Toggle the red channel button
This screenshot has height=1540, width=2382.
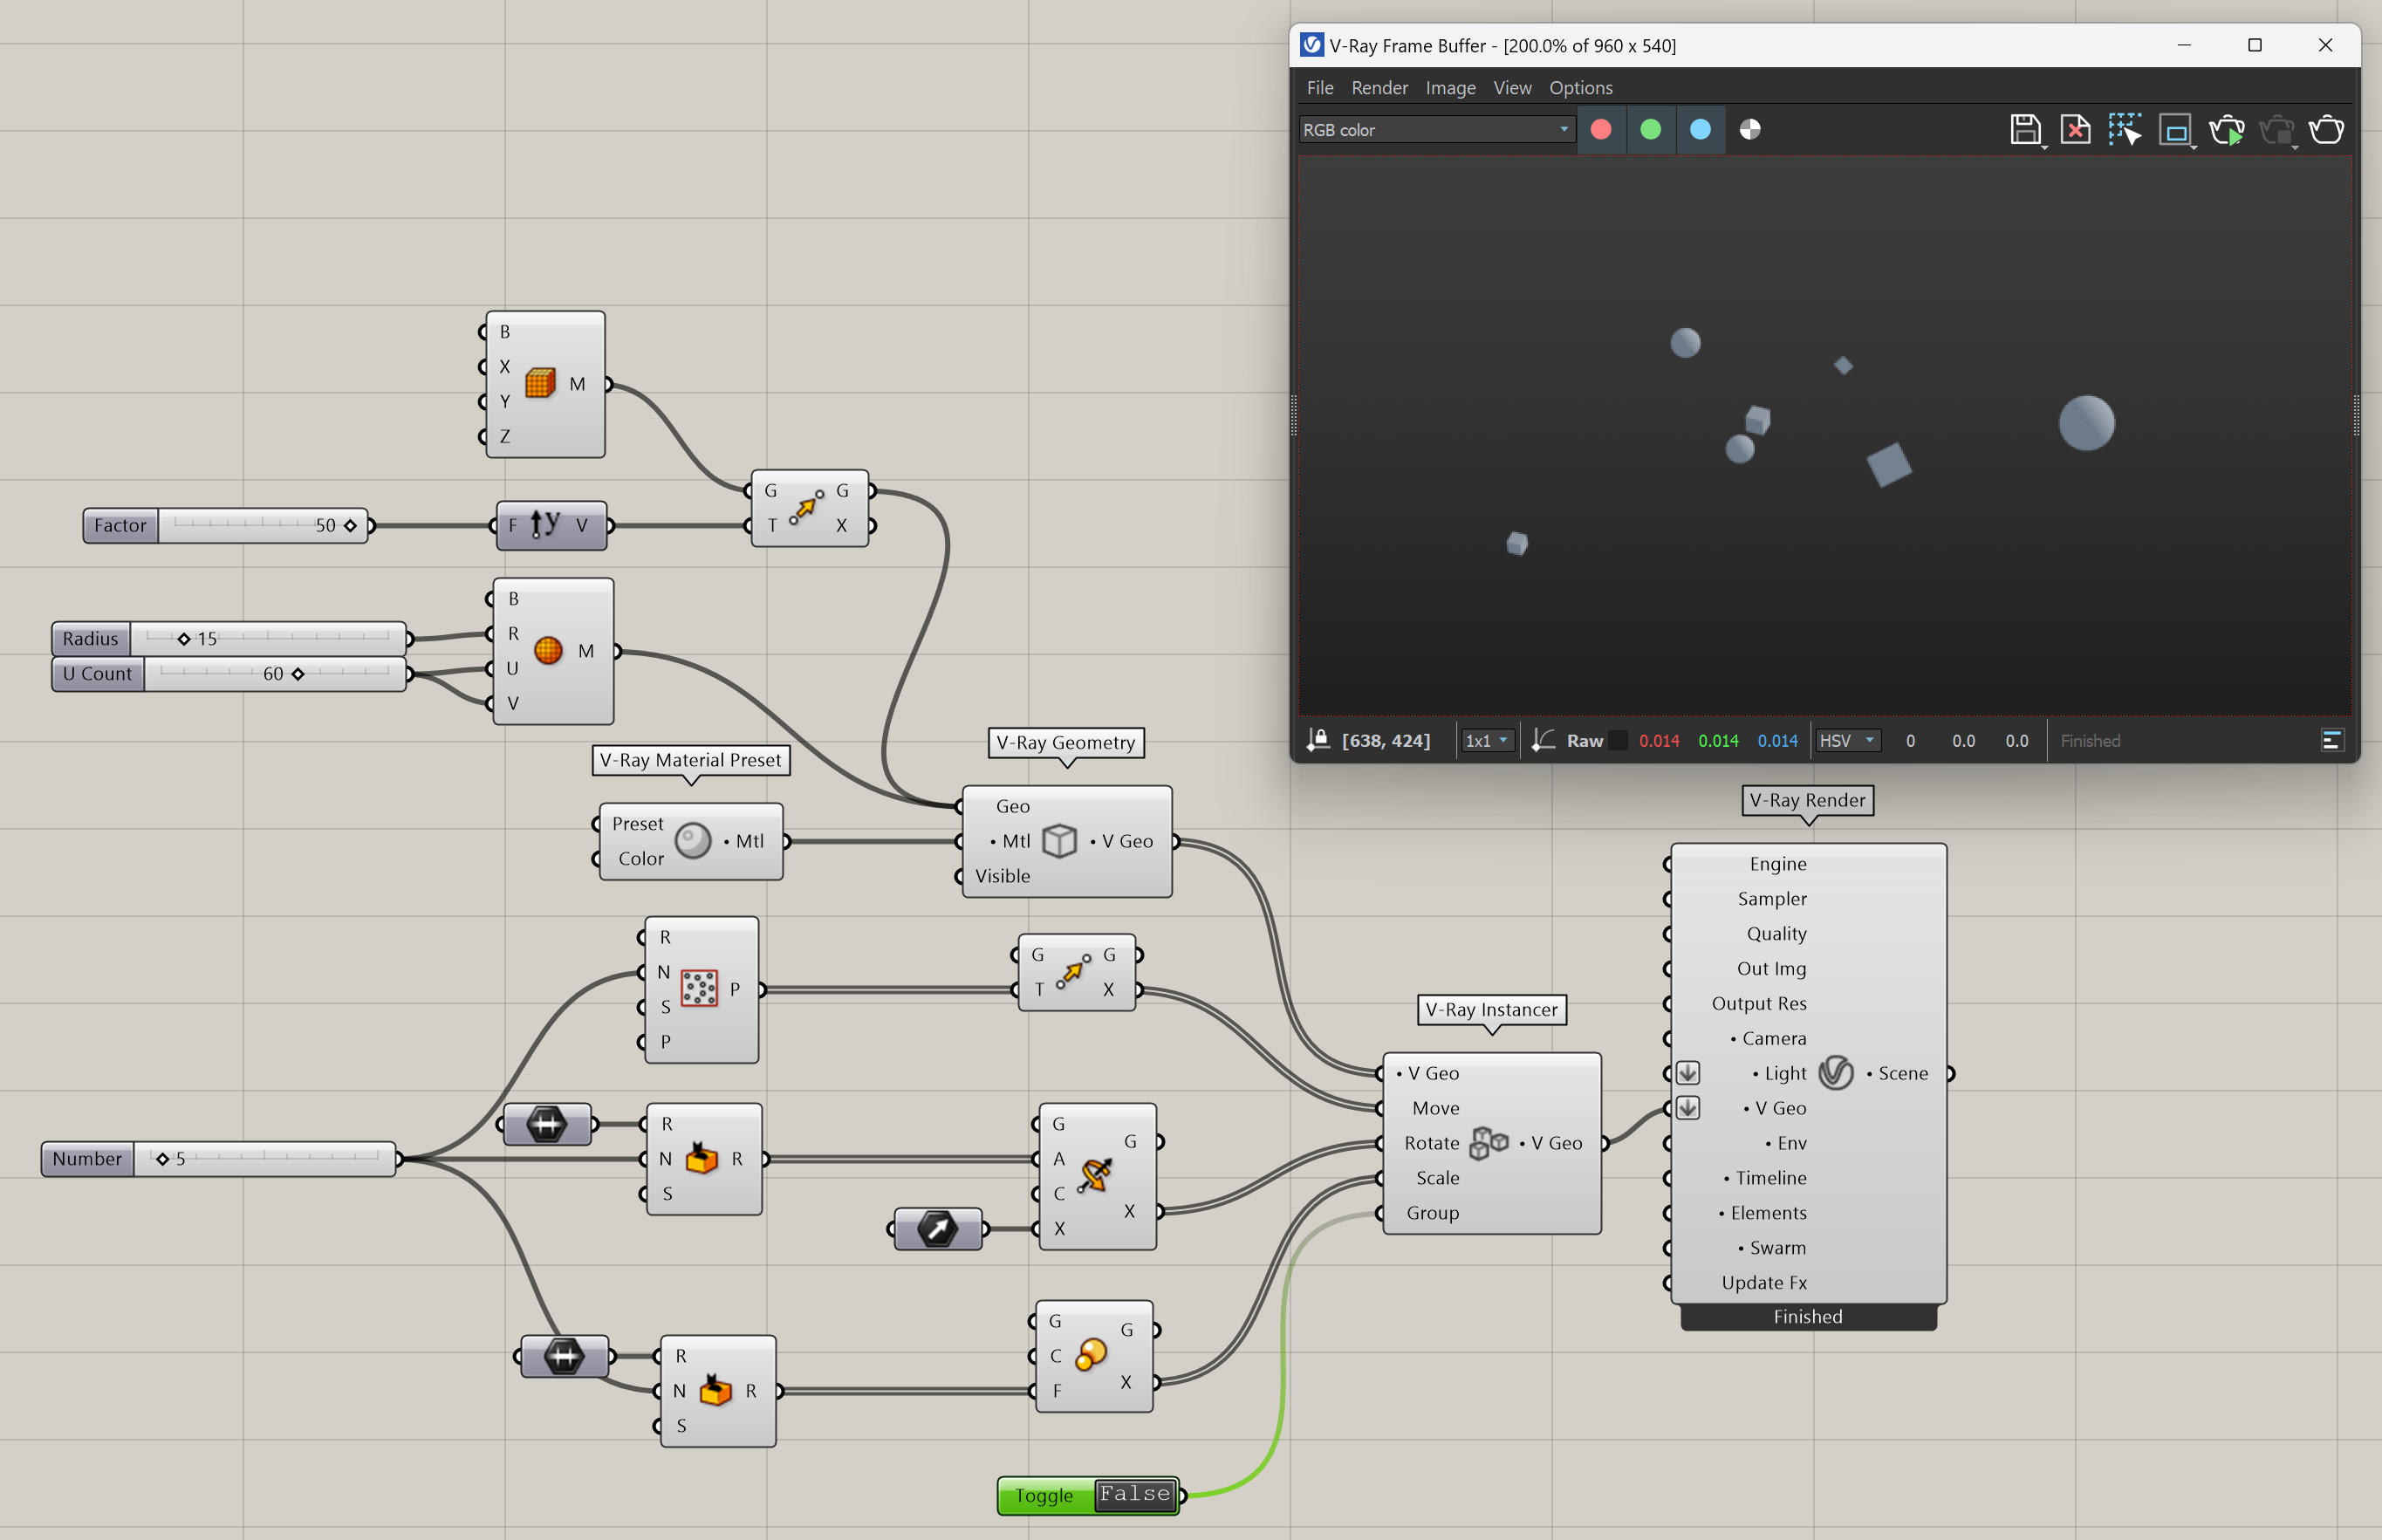click(1601, 130)
